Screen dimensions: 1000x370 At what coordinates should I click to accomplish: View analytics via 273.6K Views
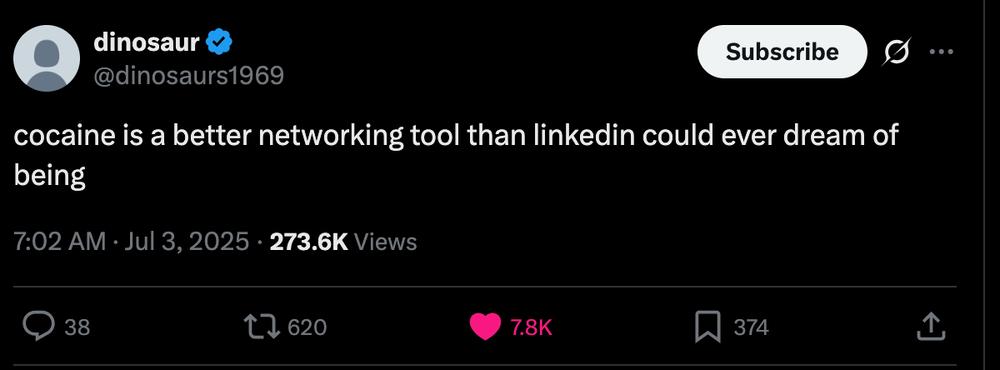[343, 242]
